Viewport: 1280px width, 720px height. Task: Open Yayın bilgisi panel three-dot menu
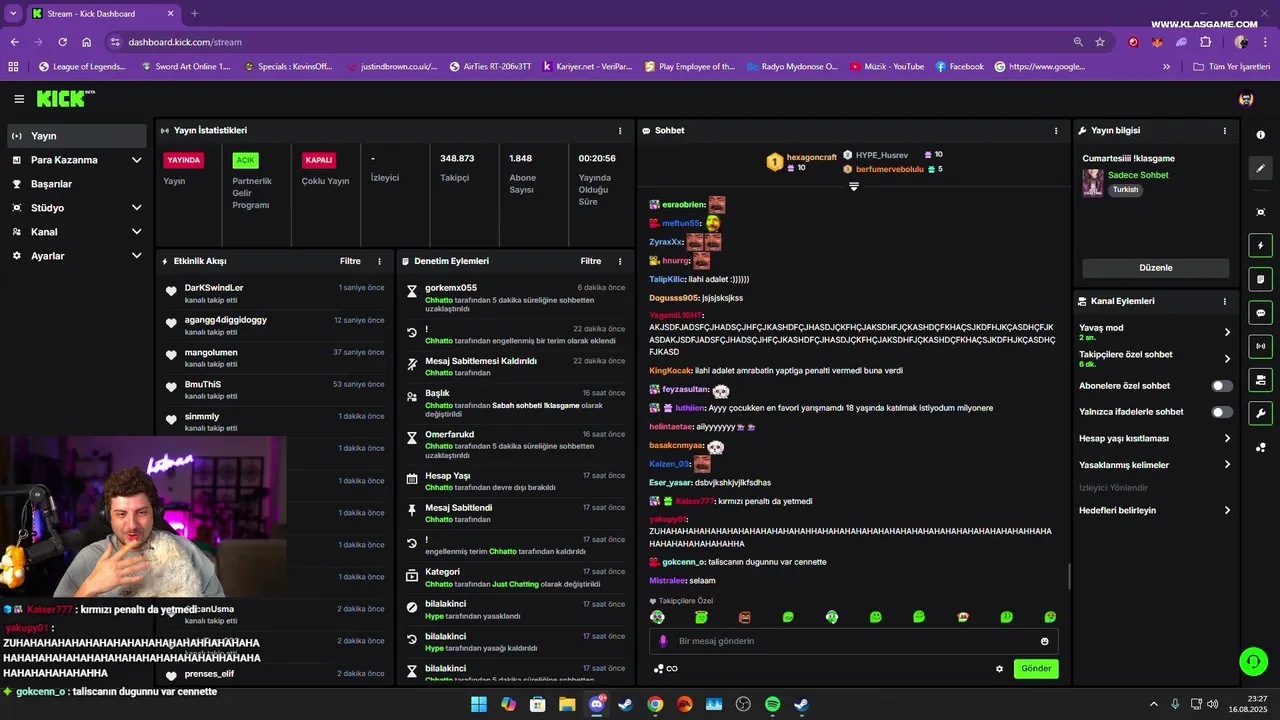tap(1225, 130)
